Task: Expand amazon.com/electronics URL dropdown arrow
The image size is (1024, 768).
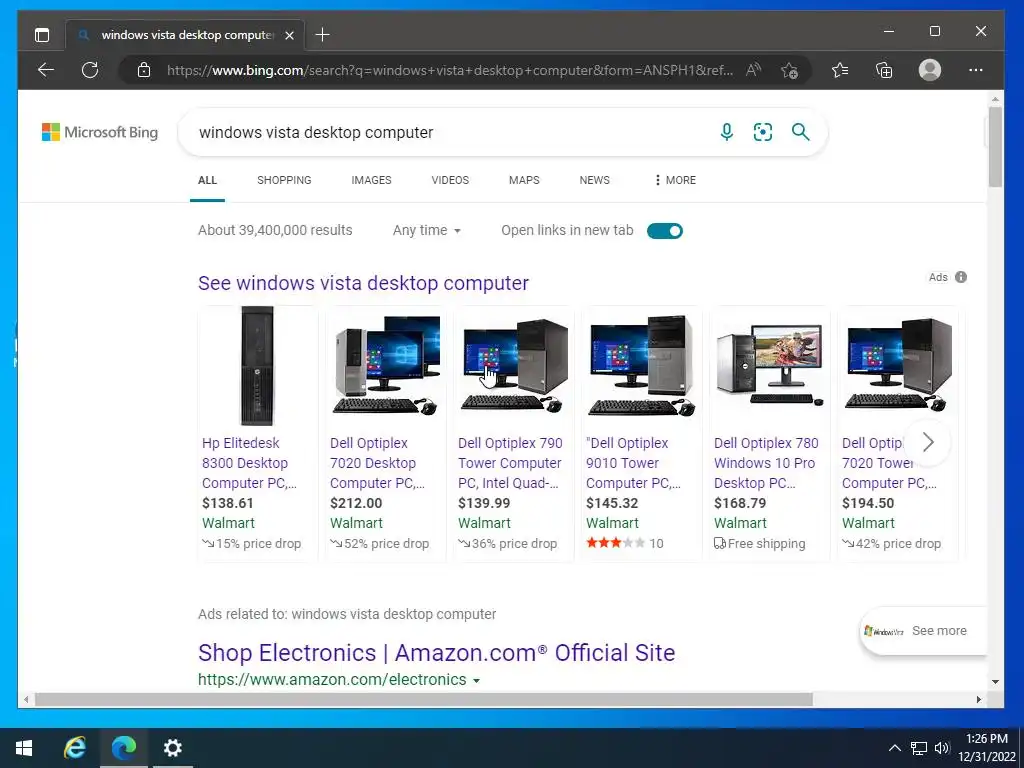Action: click(x=477, y=680)
